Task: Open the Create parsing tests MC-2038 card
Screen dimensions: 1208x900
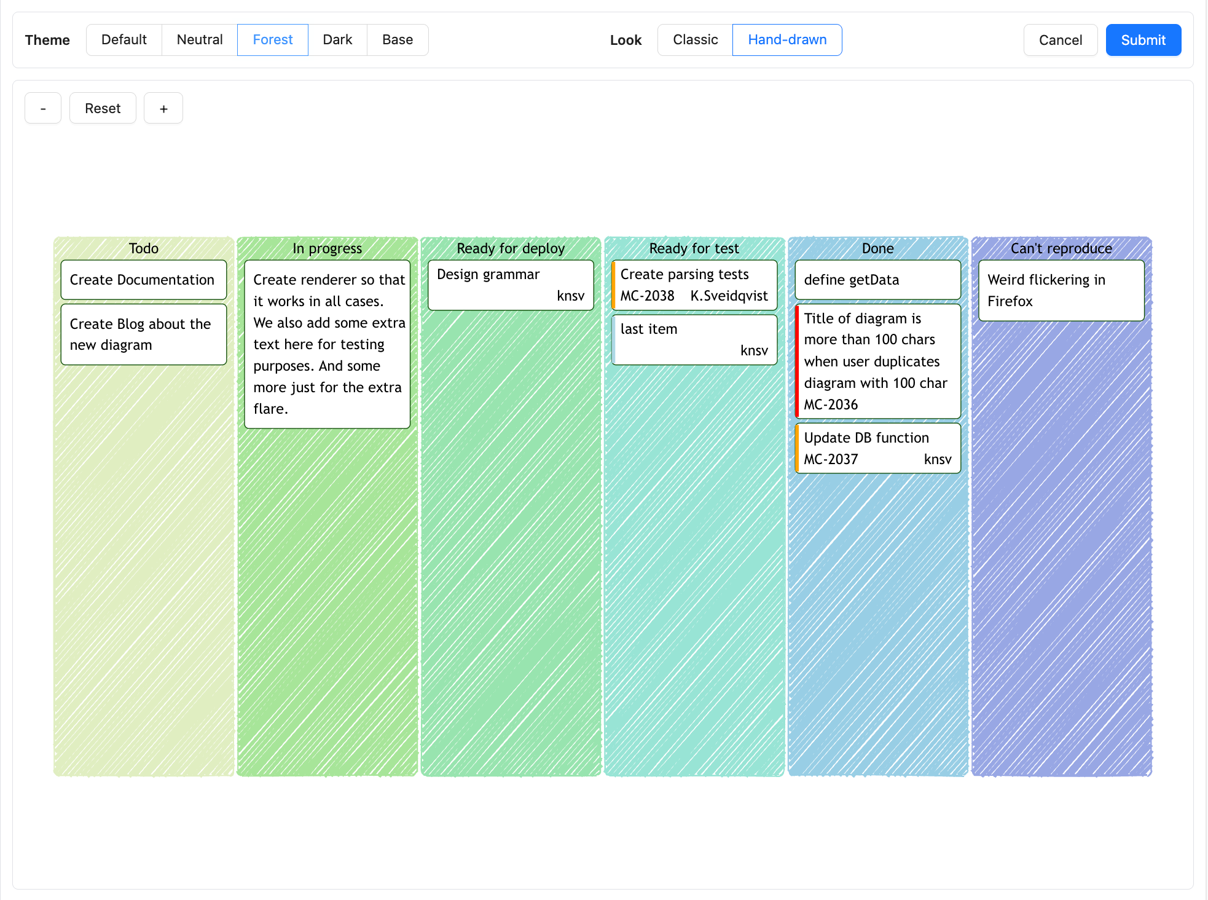Action: 694,285
